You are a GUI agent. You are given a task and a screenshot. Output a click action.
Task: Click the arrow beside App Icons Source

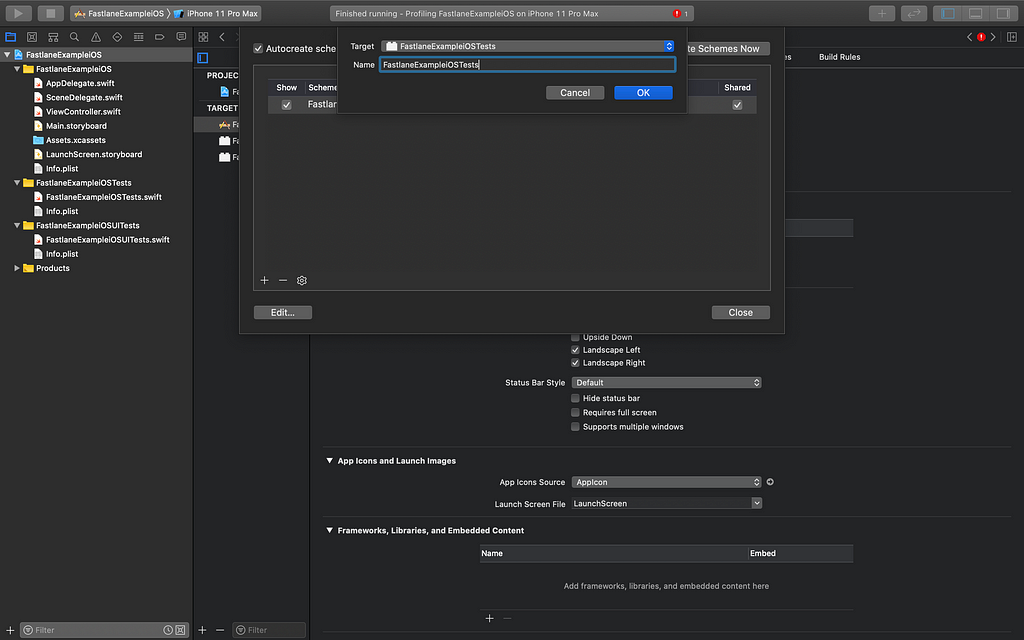[x=770, y=482]
